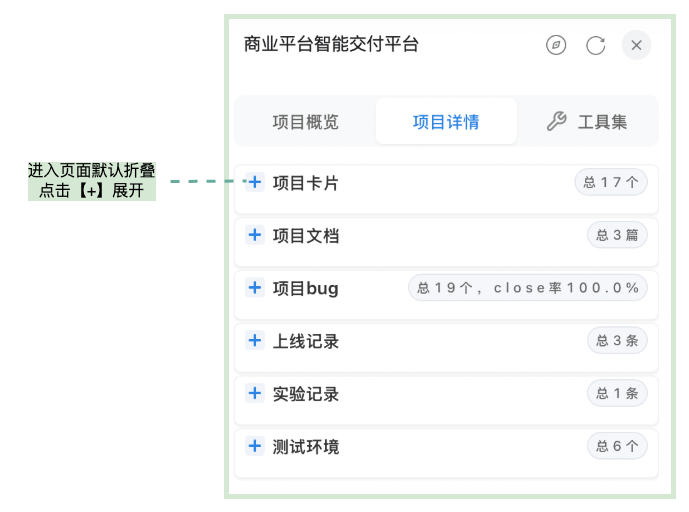Select the 项目详情 tab

pos(446,122)
